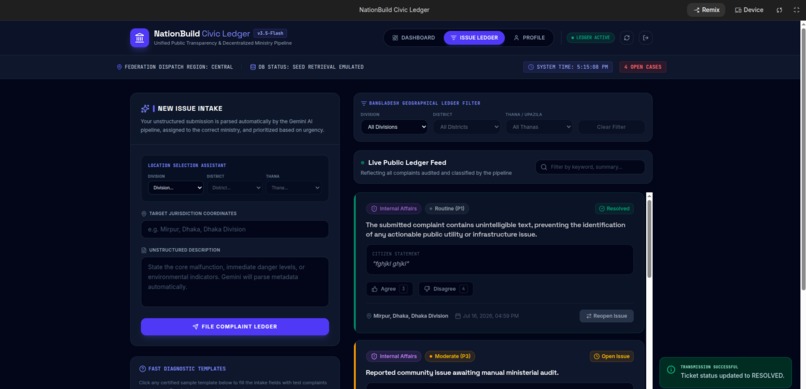Image resolution: width=806 pixels, height=389 pixels.
Task: Click the Live Public Ledger Feed heading
Action: [x=407, y=162]
